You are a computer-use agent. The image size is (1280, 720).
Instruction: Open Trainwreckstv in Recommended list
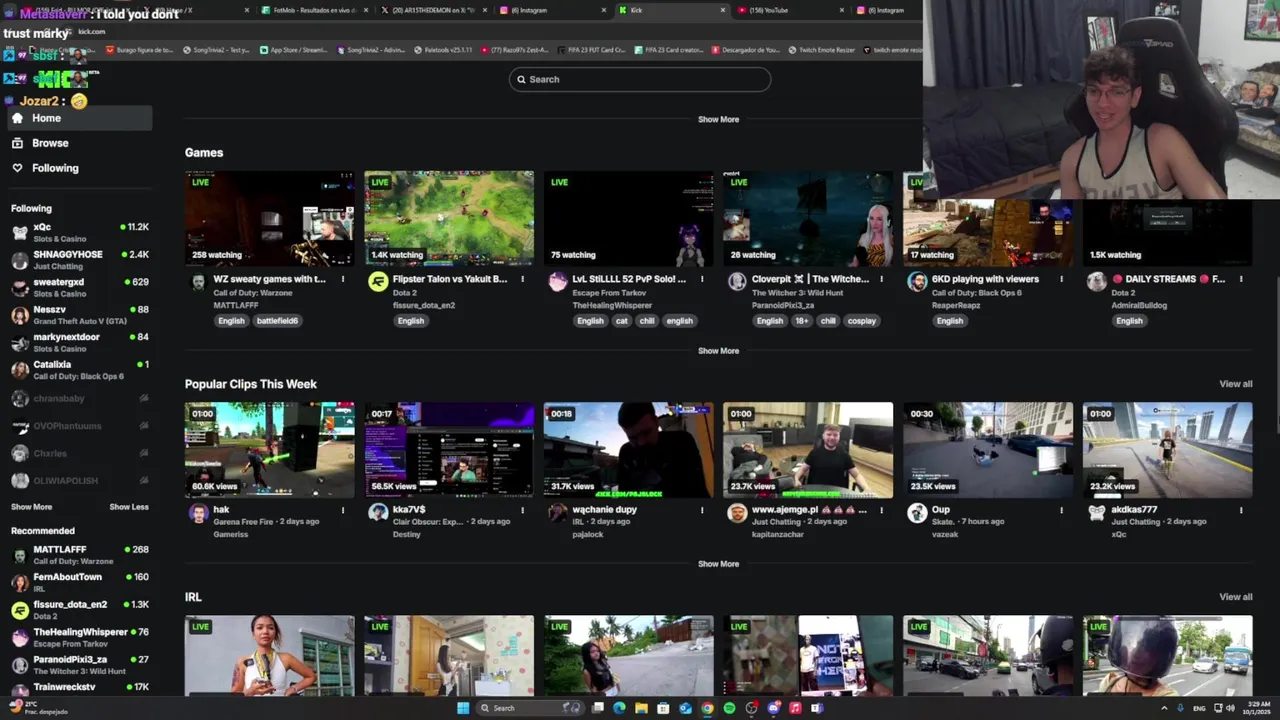(80, 687)
